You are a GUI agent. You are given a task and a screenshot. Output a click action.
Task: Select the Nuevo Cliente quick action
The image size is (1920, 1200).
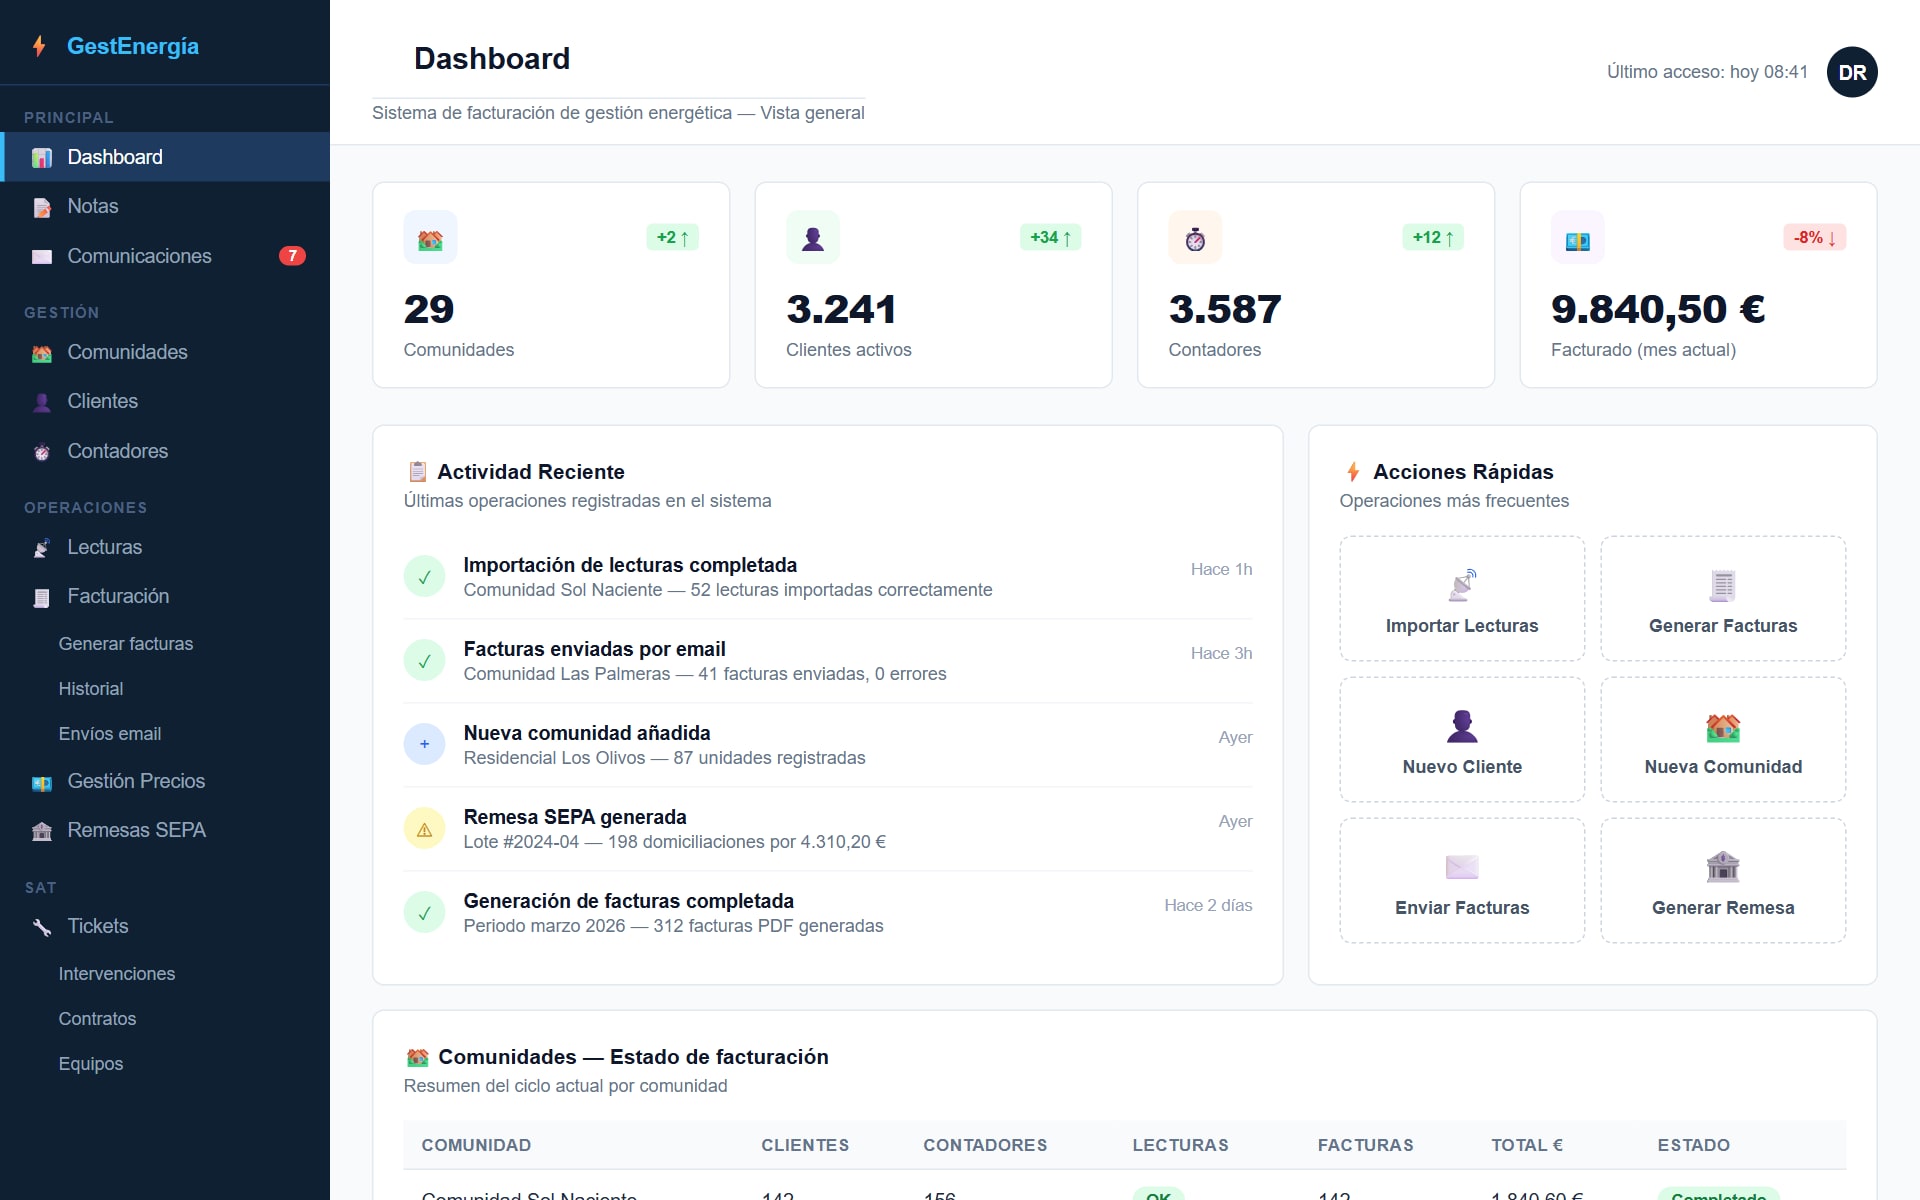click(1461, 739)
